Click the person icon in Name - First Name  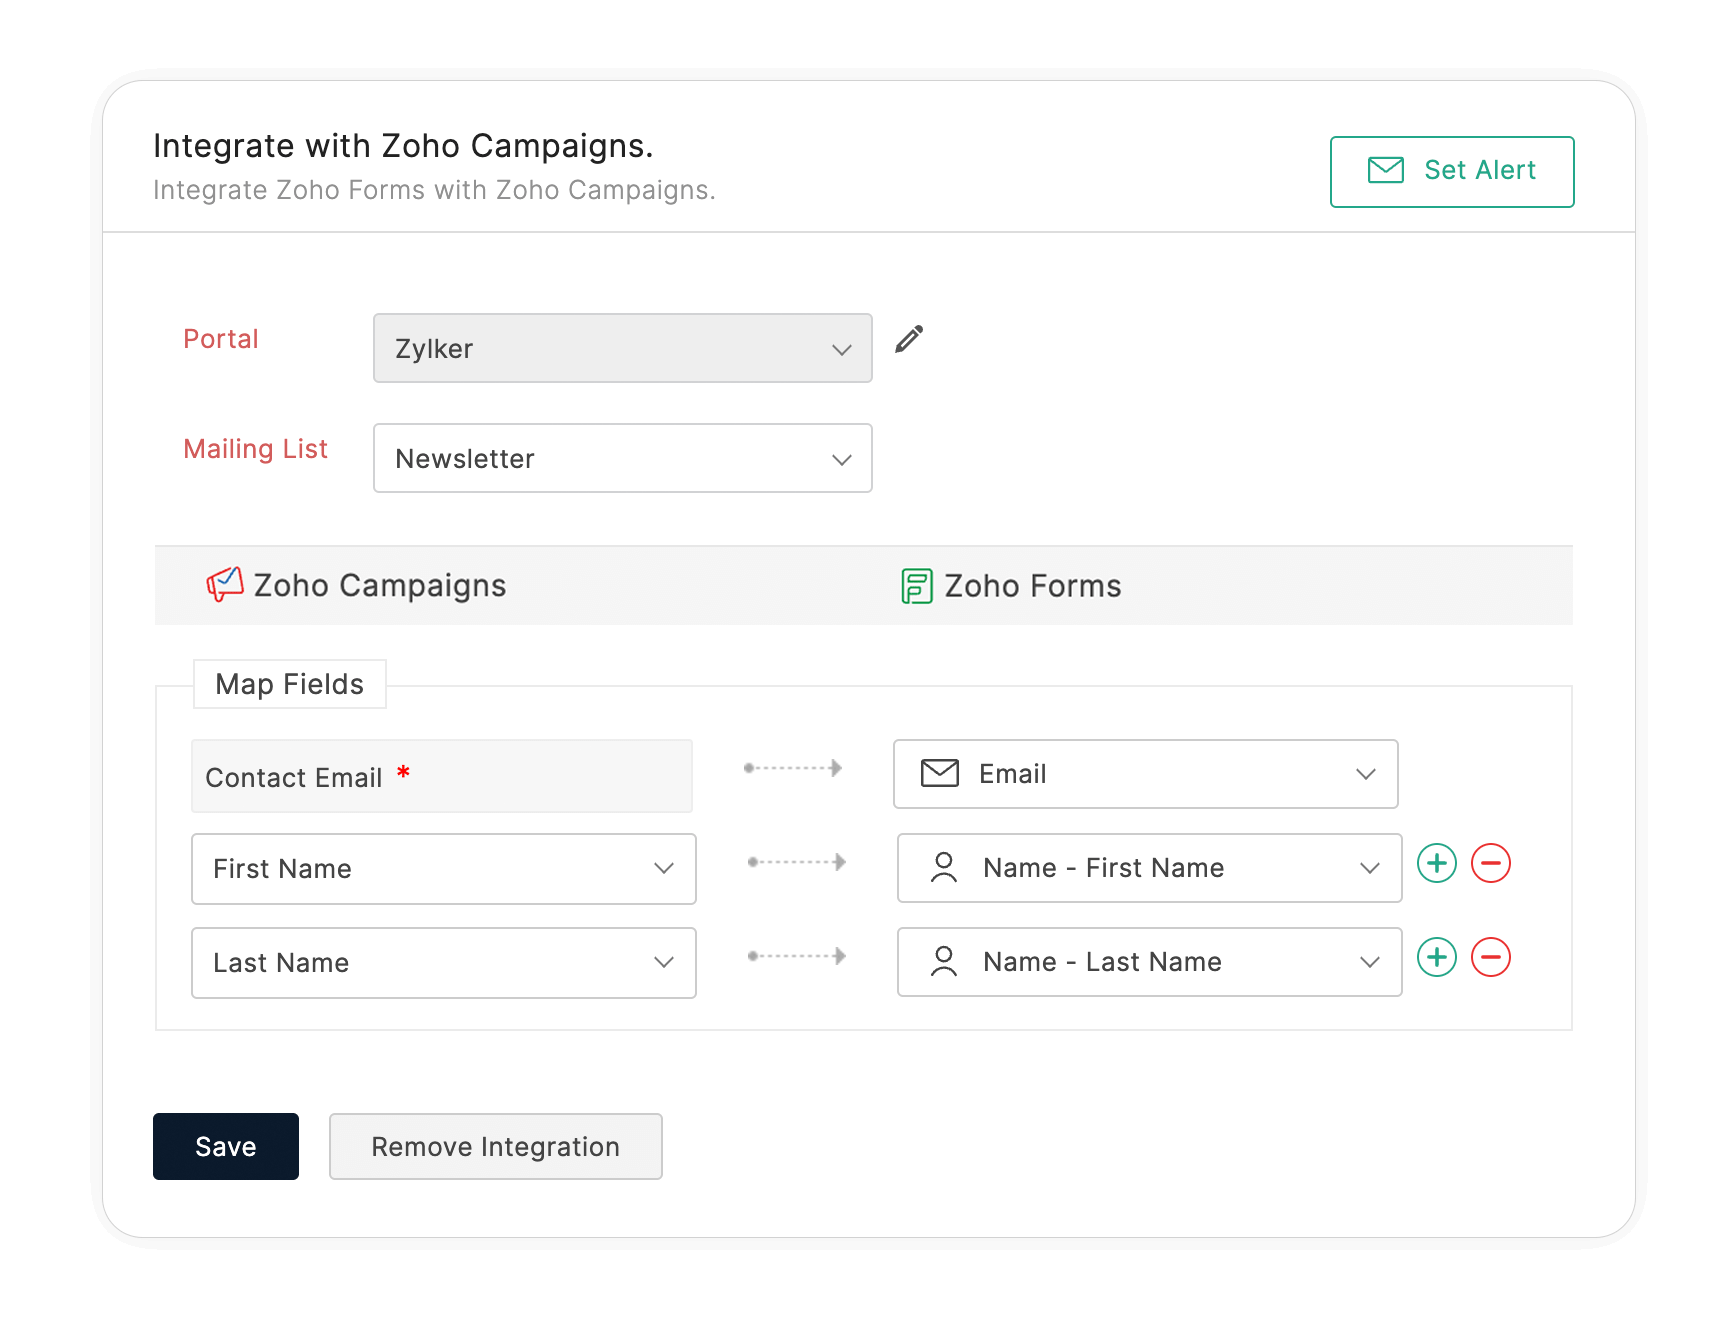[943, 867]
